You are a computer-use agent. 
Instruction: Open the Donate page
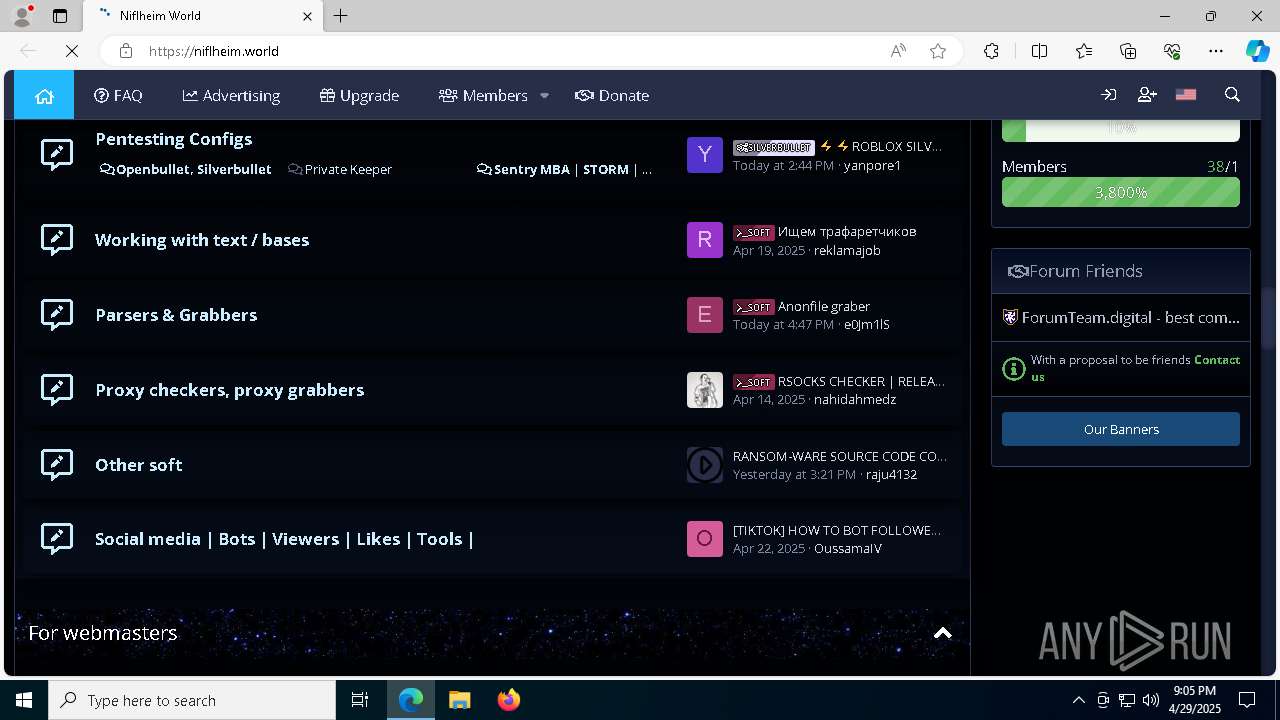[612, 95]
